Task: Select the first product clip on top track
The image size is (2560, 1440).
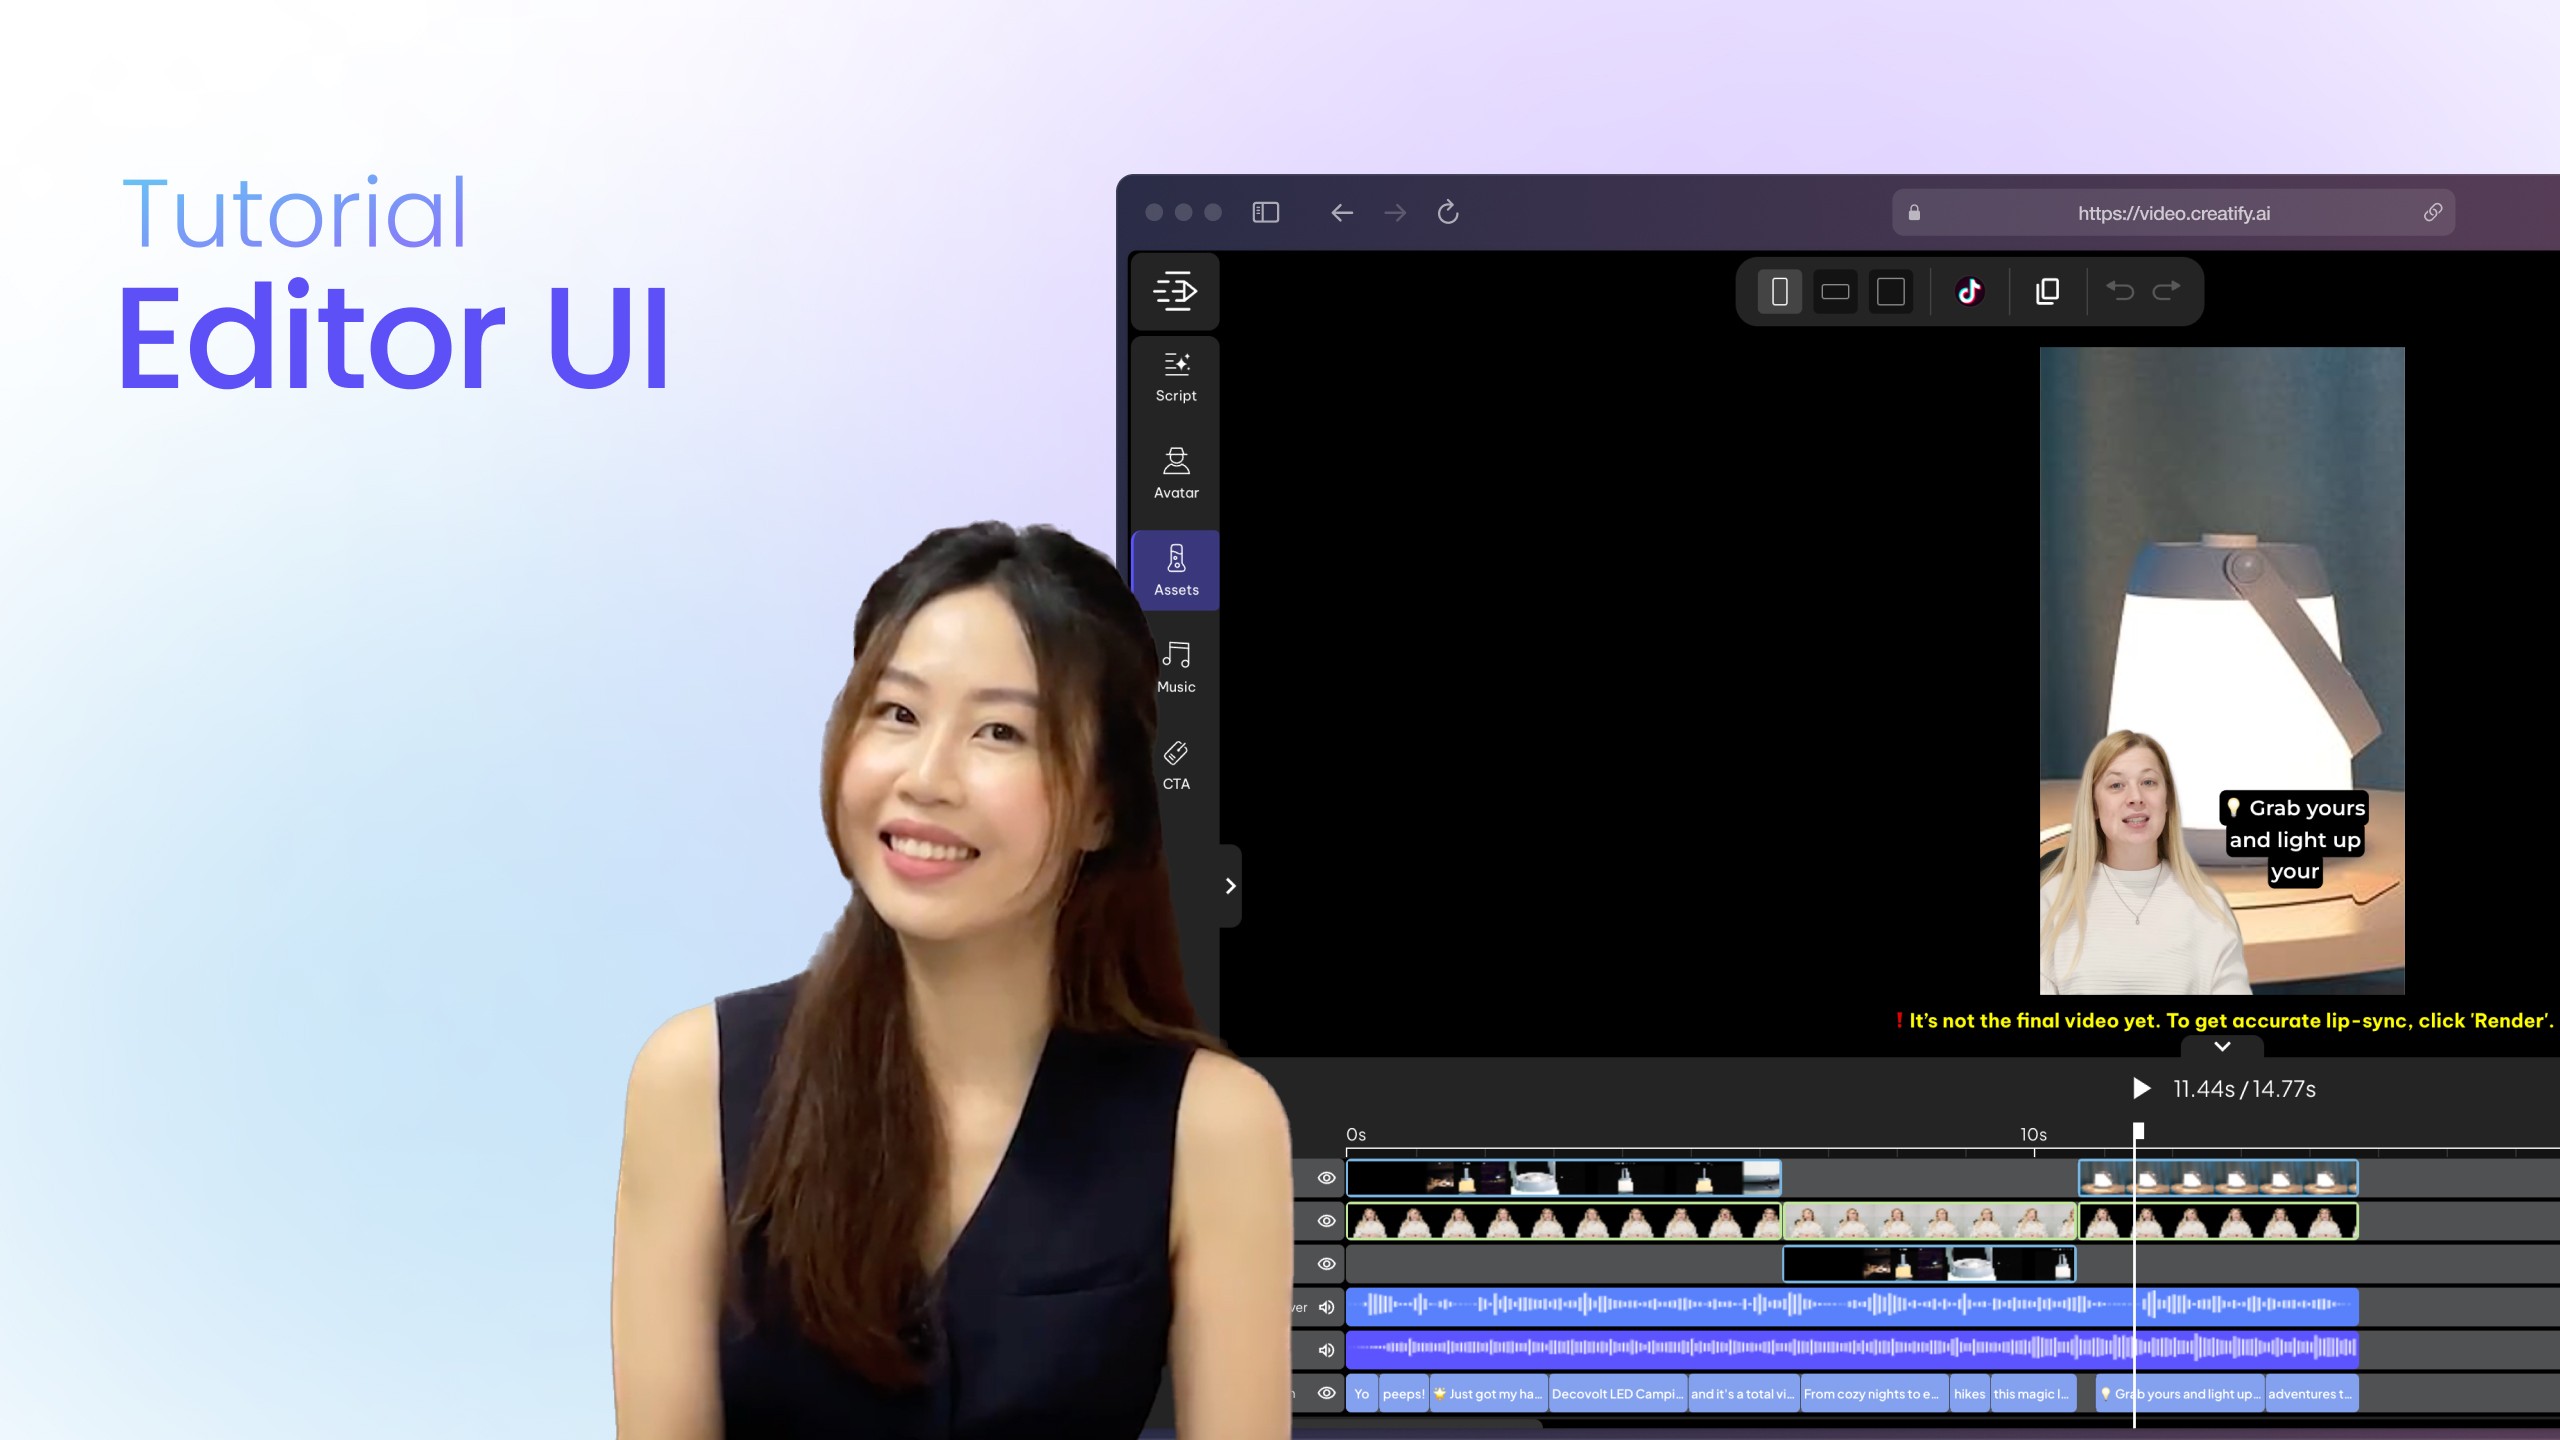Action: click(1564, 1178)
